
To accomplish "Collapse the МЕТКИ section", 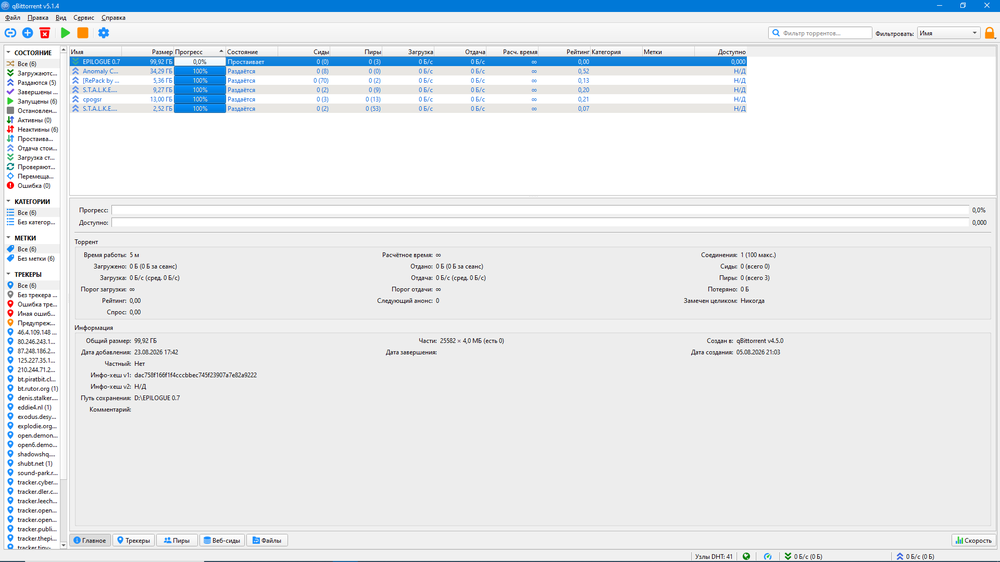I will [x=8, y=238].
